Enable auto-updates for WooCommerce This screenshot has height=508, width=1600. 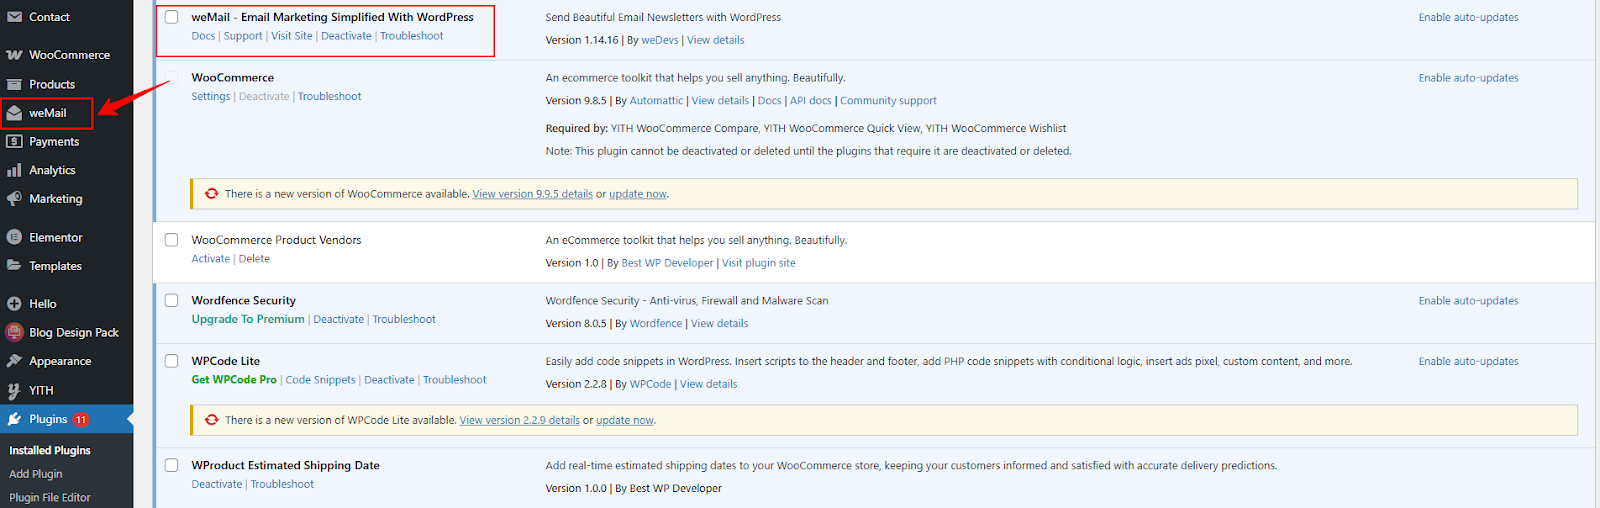(1468, 78)
